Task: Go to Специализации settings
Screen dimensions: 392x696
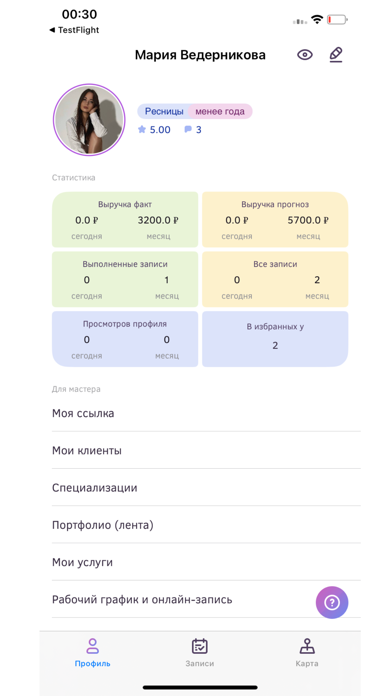Action: 206,488
